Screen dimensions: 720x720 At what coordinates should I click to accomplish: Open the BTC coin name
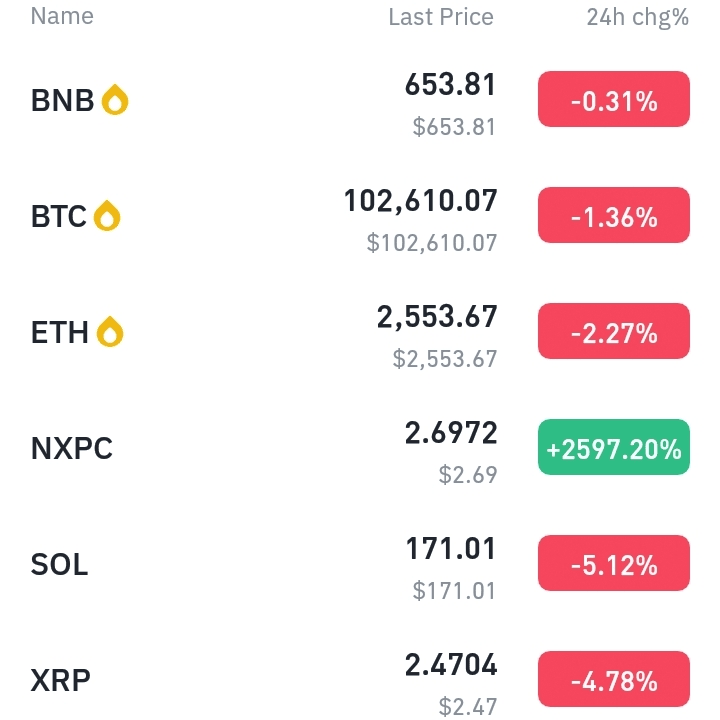coord(58,216)
